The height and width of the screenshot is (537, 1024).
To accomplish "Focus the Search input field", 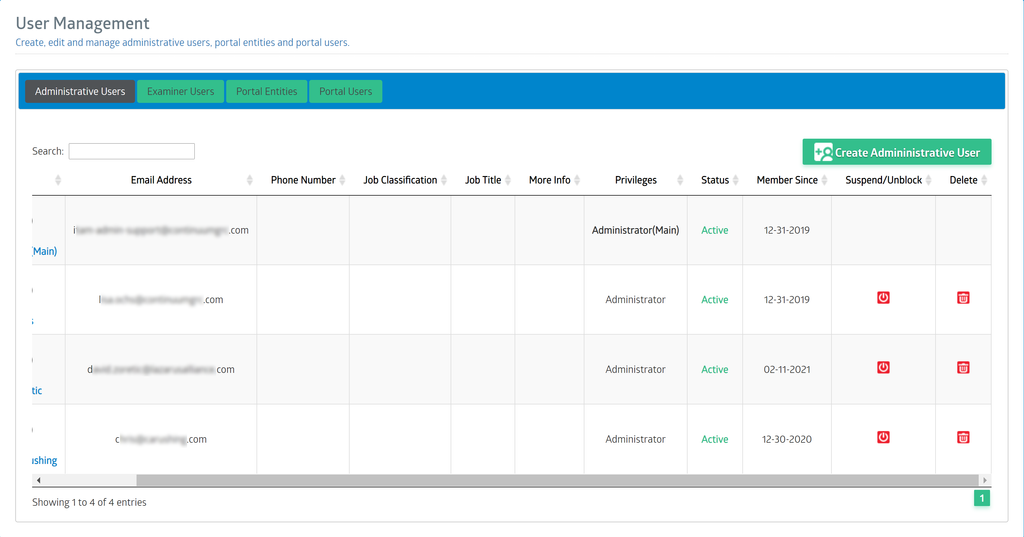I will click(131, 151).
